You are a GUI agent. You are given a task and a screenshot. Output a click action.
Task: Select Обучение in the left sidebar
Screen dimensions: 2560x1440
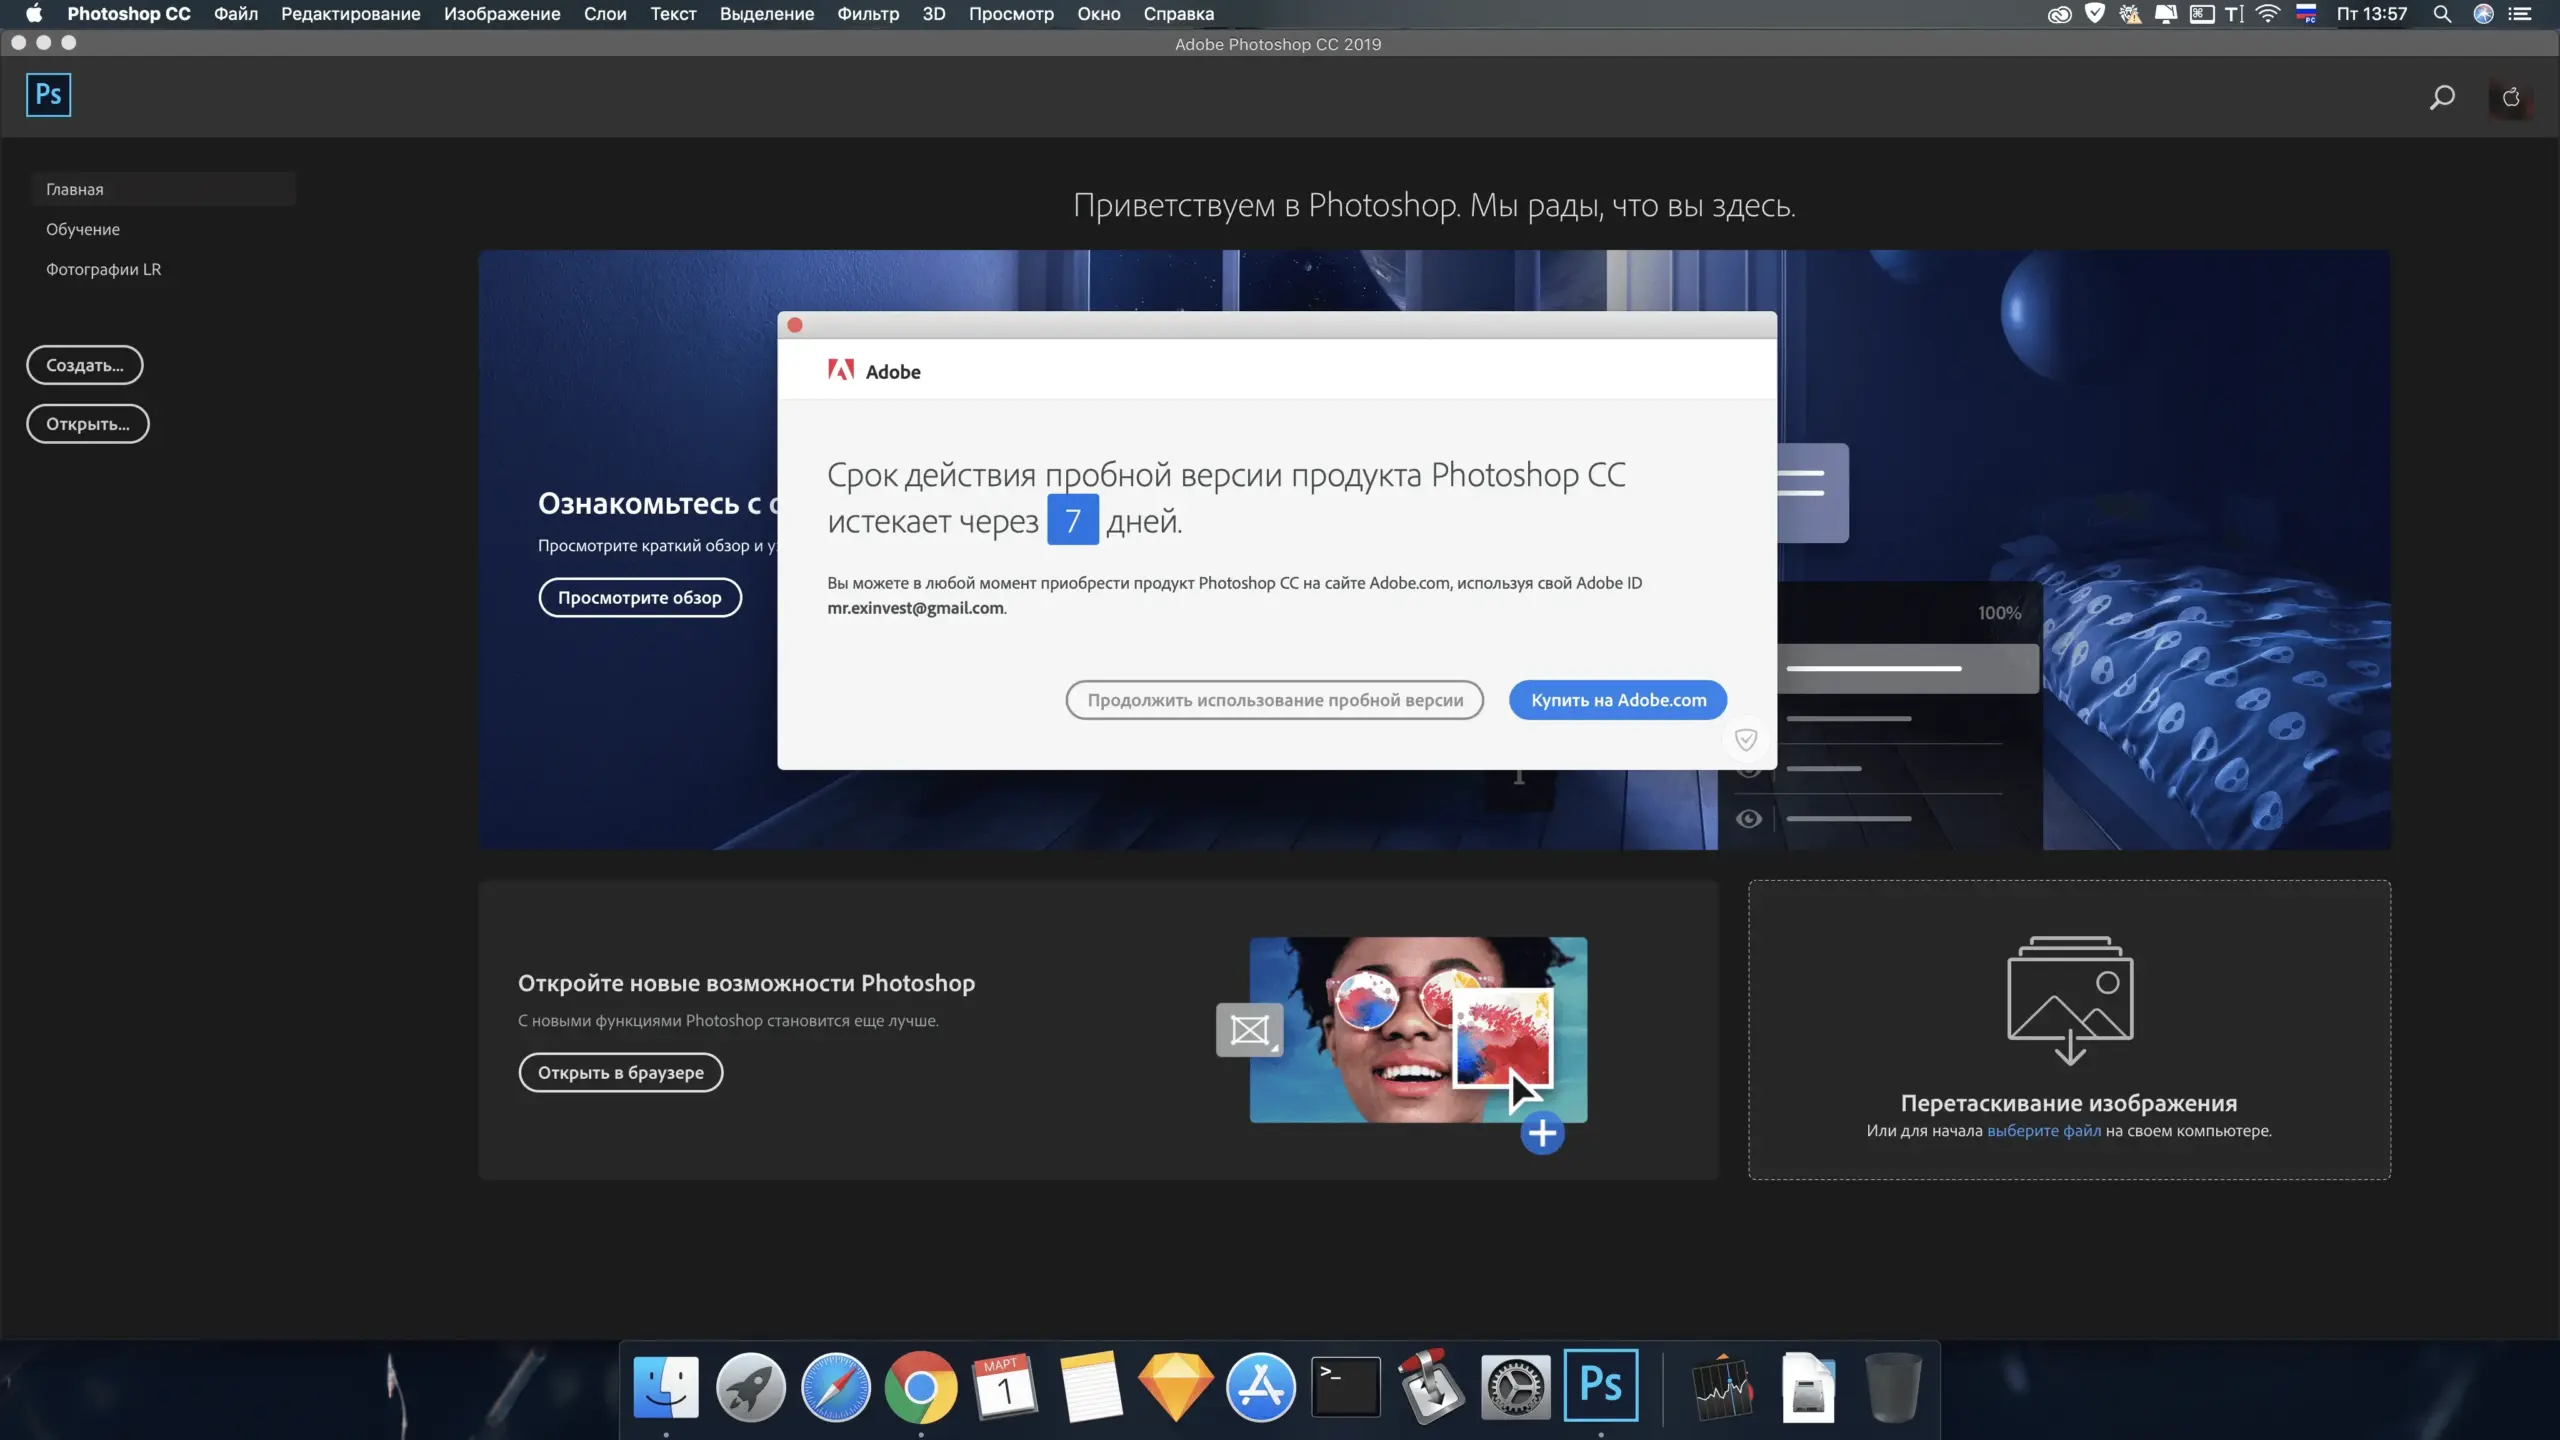pos(83,229)
